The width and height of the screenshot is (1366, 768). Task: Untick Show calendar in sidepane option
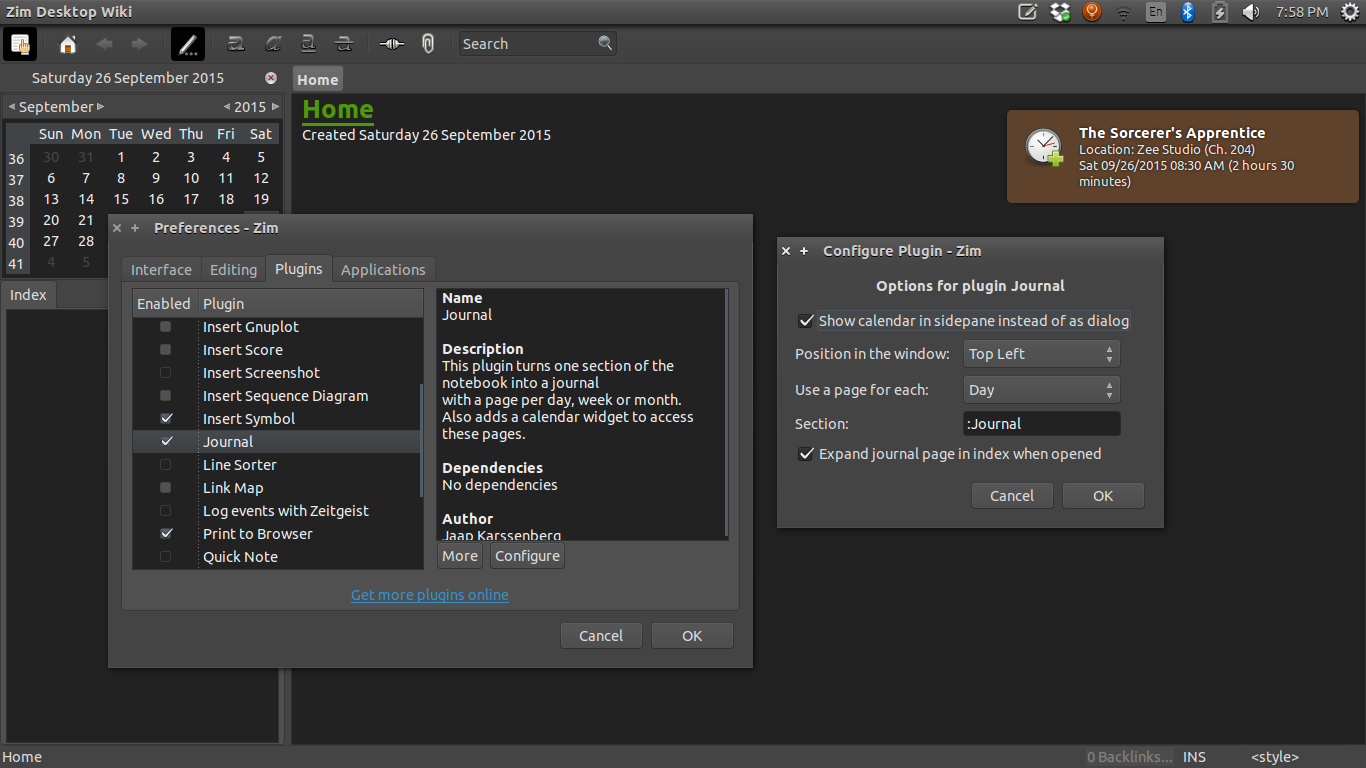click(806, 321)
